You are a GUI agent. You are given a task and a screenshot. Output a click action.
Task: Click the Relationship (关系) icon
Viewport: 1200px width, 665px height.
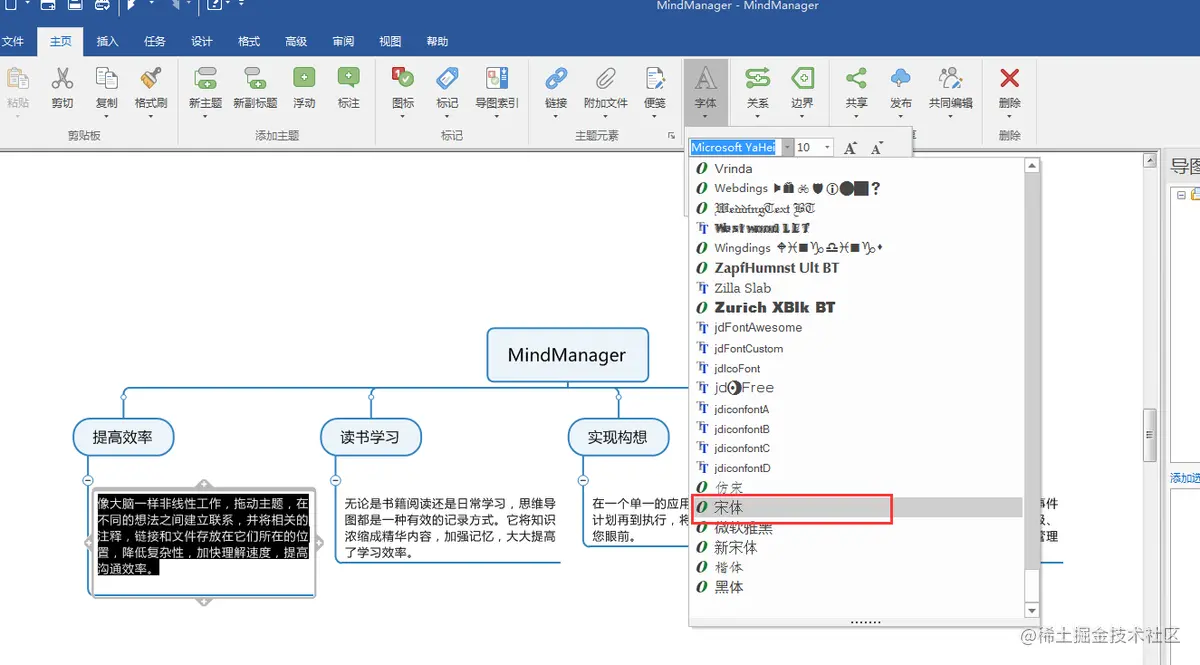[757, 79]
